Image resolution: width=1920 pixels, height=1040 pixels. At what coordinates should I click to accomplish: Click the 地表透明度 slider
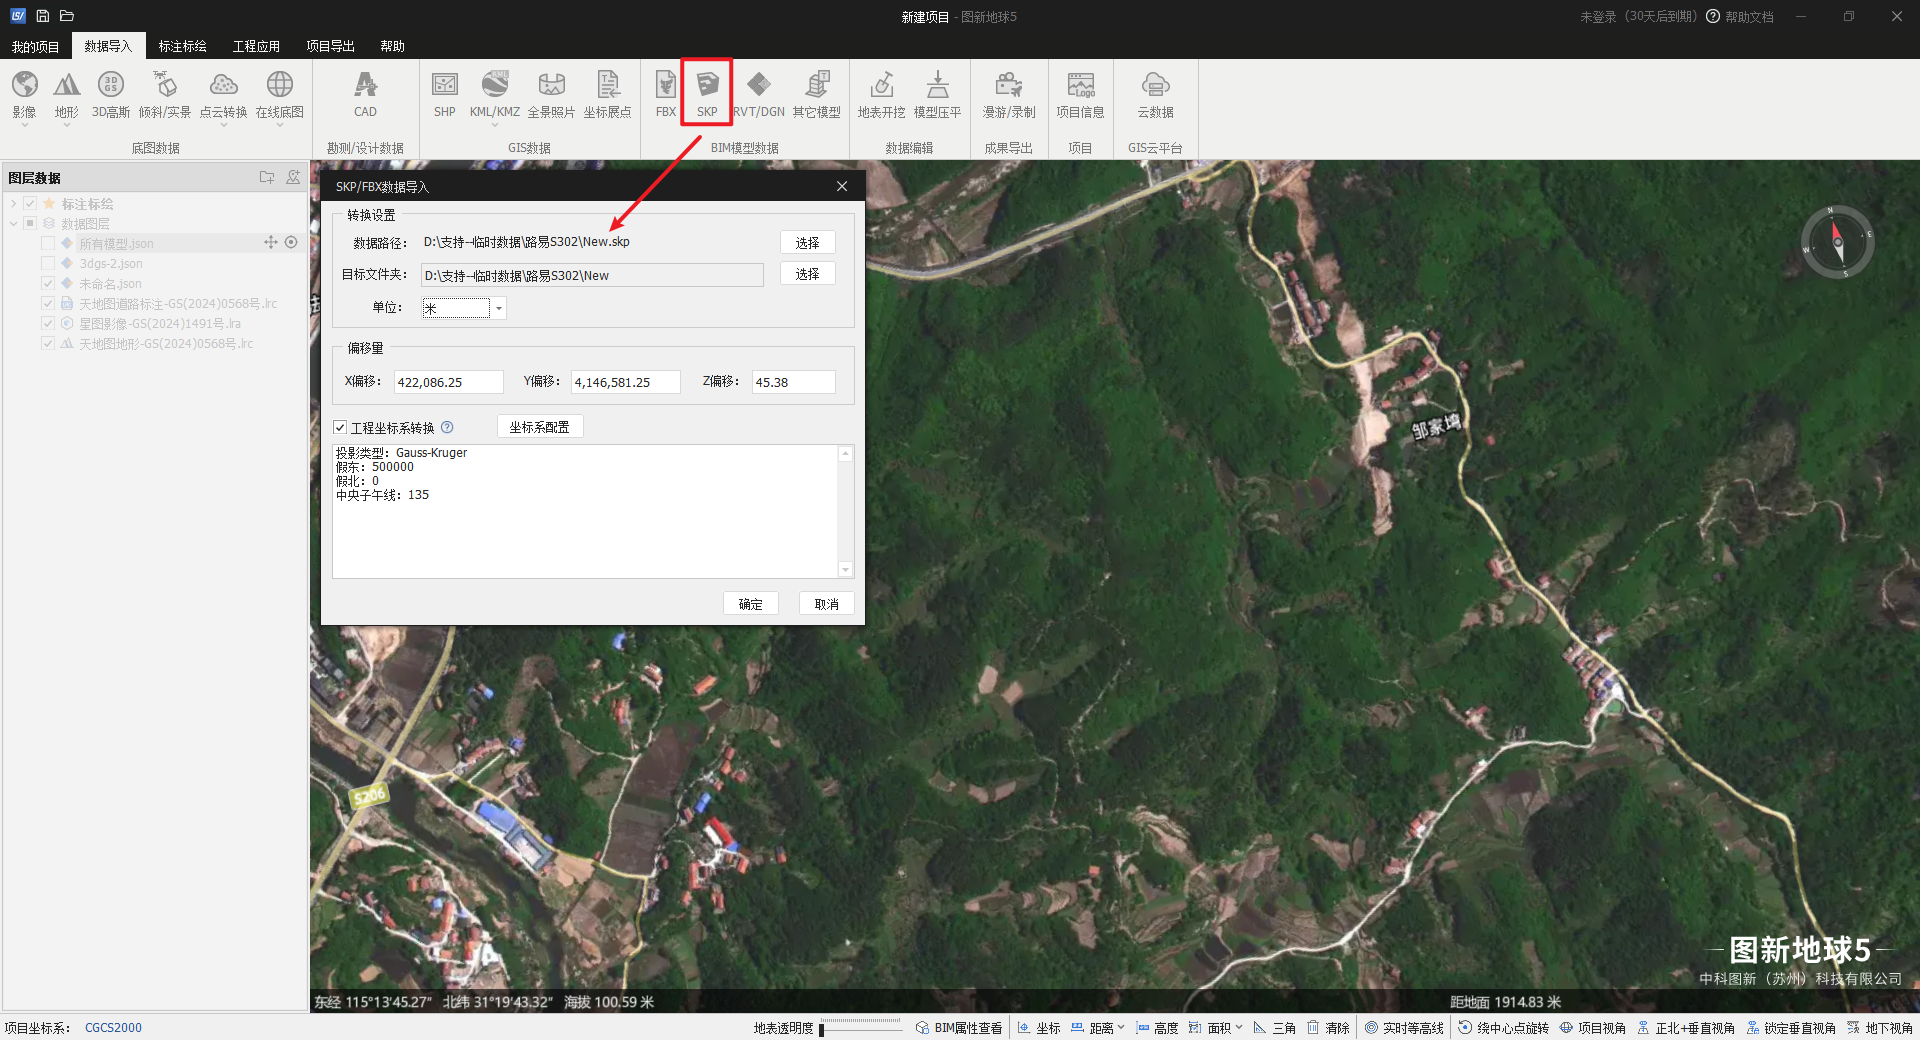[x=860, y=1028]
